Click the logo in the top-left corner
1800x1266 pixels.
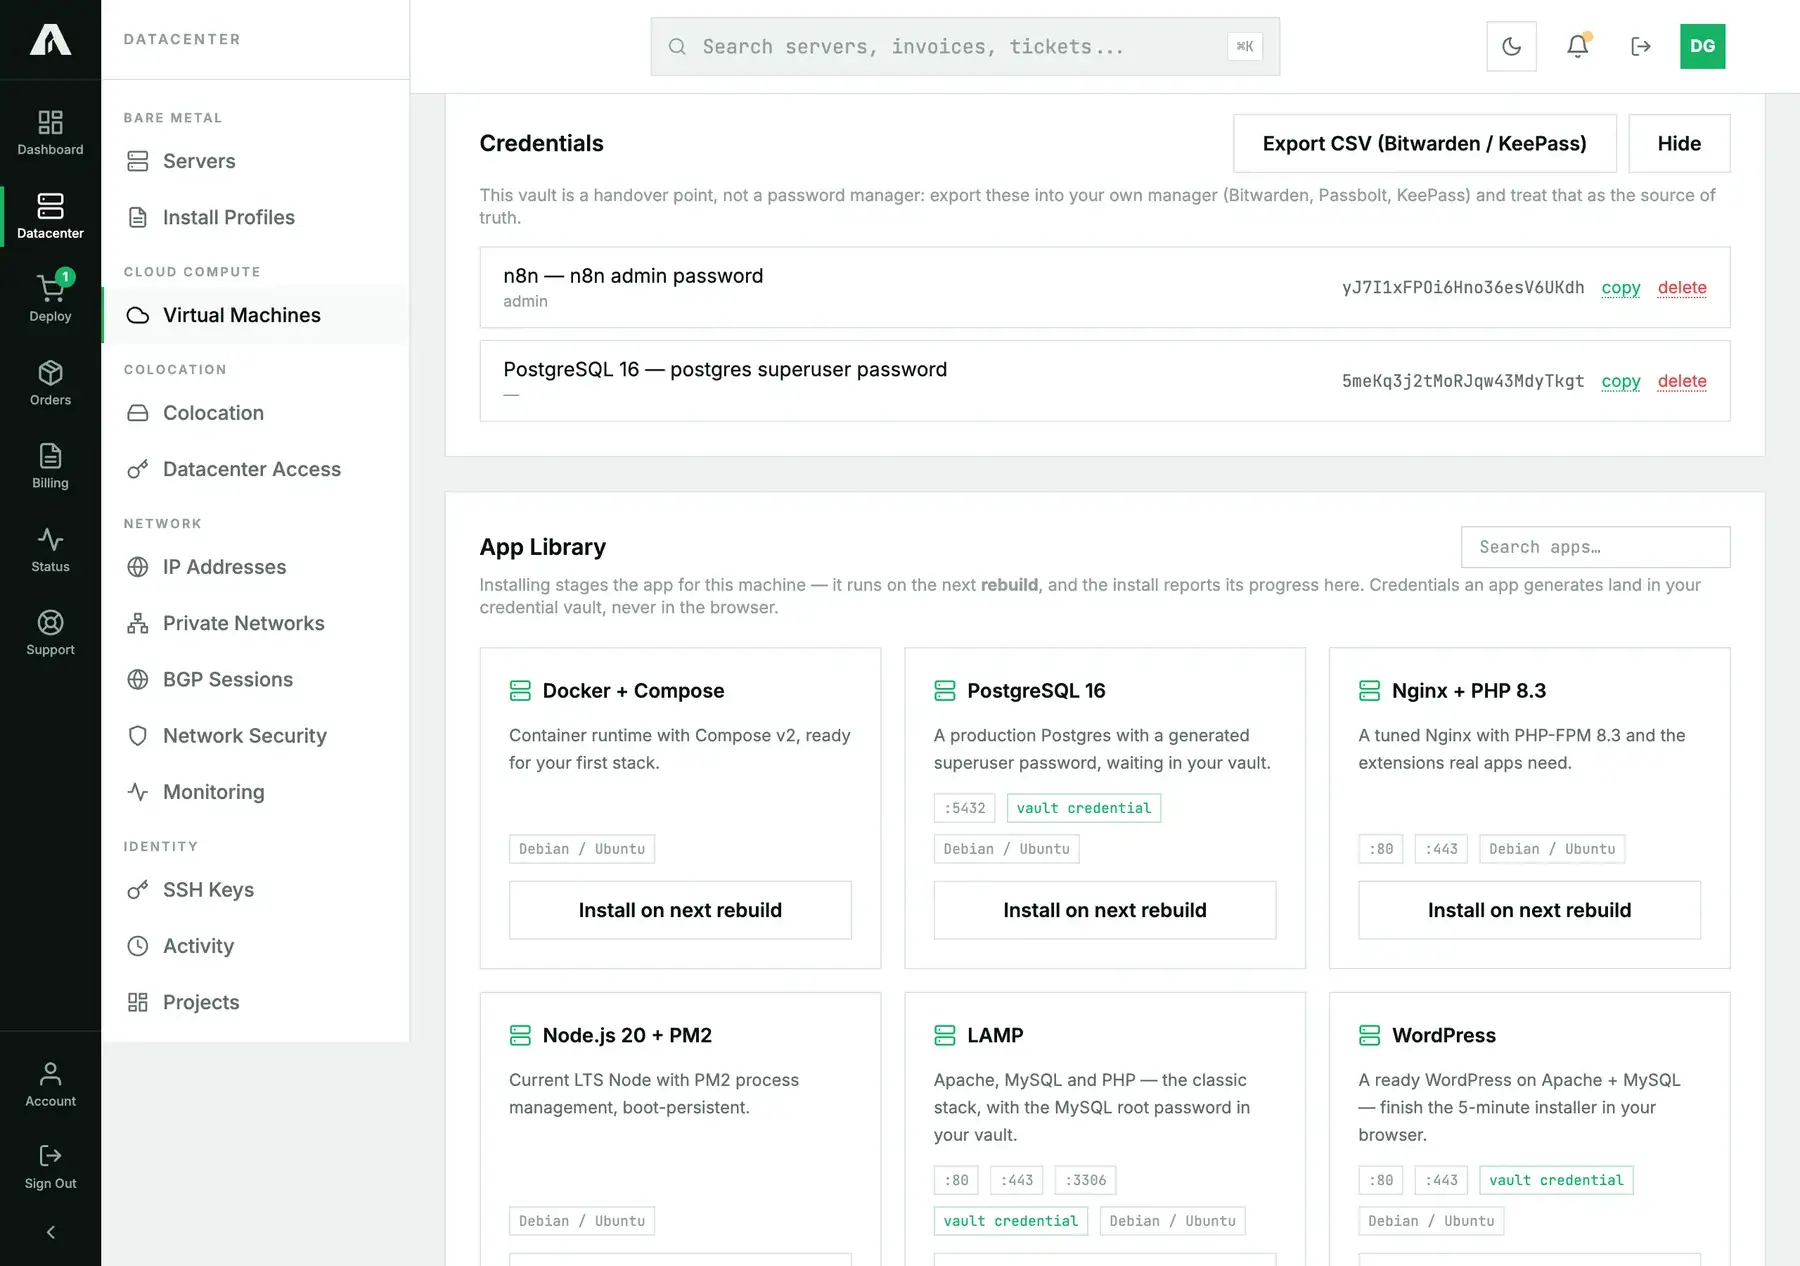[50, 40]
